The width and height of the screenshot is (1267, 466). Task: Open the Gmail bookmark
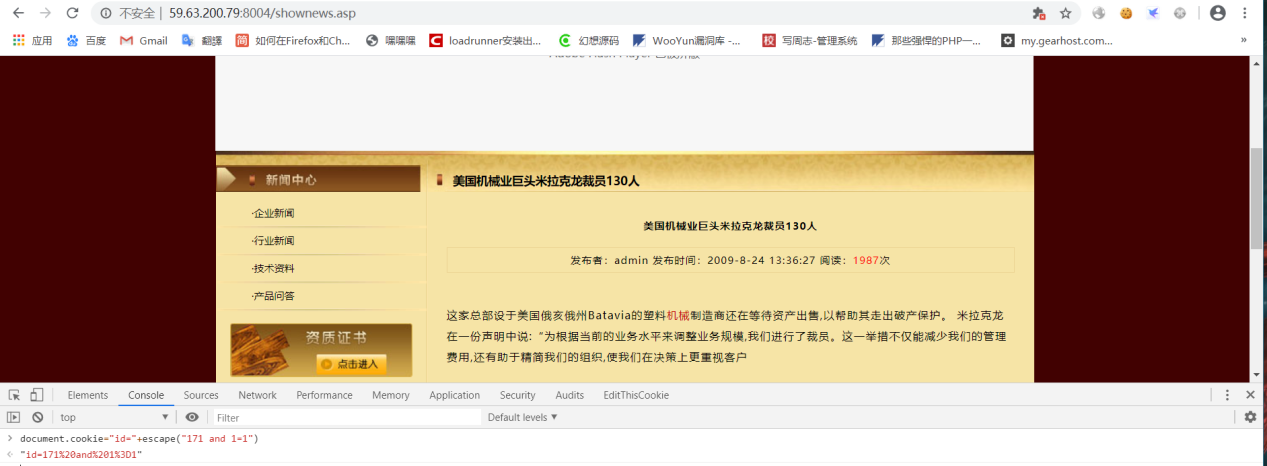(x=144, y=41)
